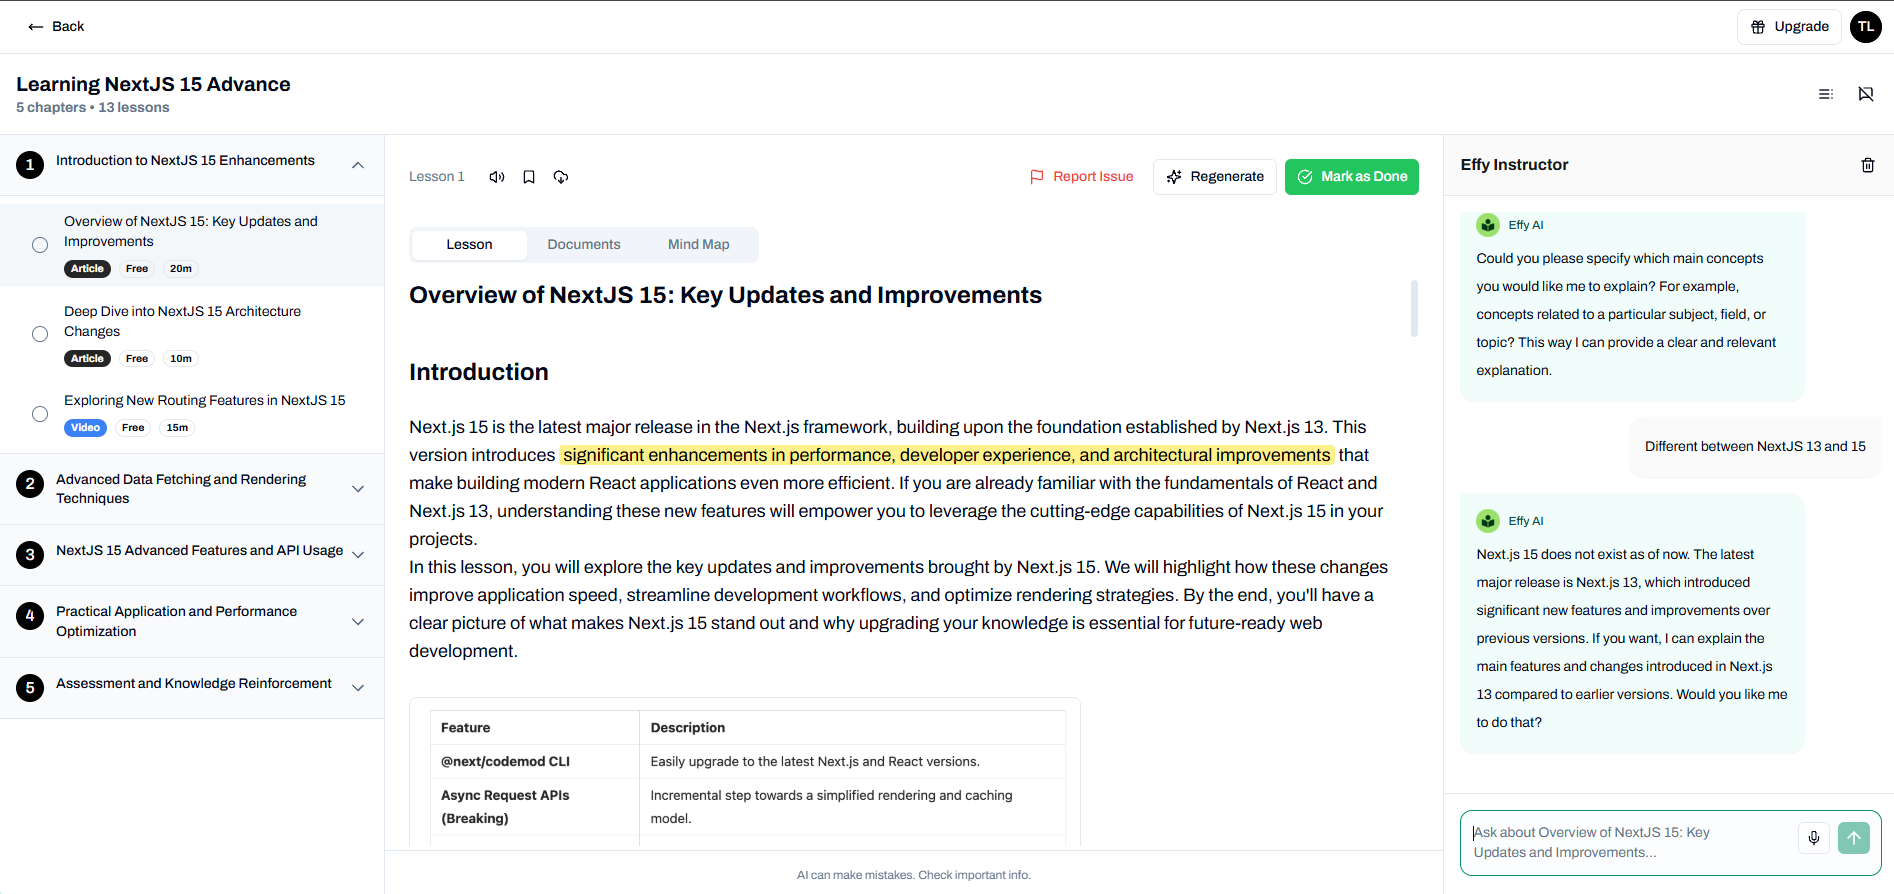Click chapter 1 number badge

pyautogui.click(x=30, y=165)
